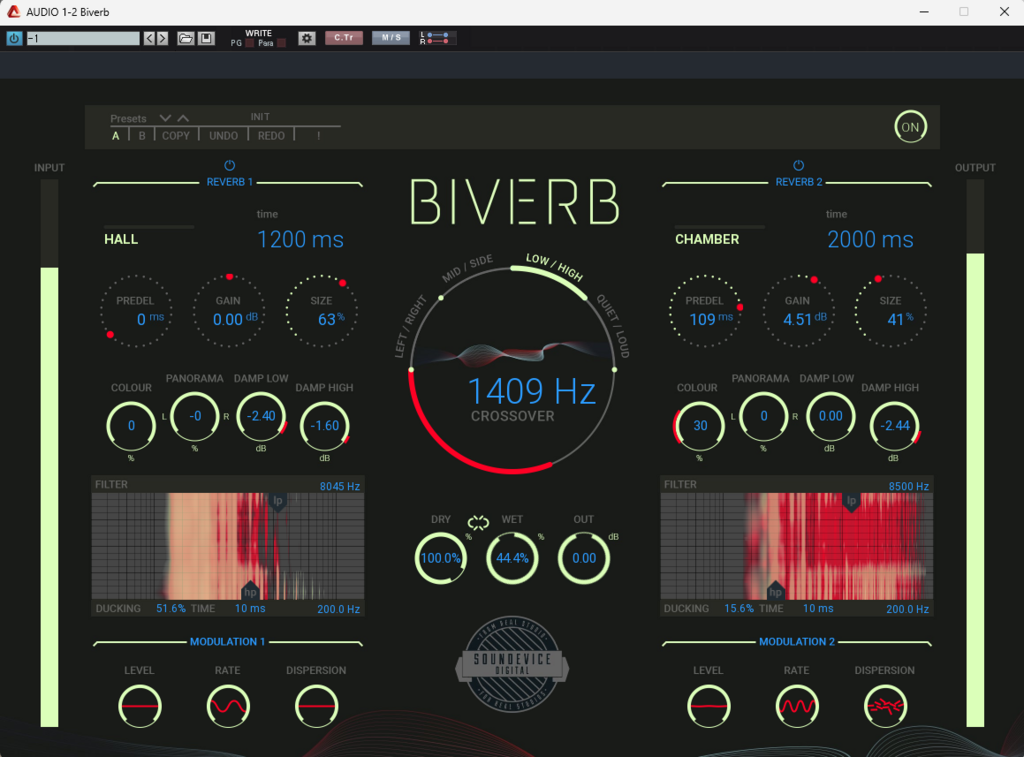The width and height of the screenshot is (1024, 757).
Task: Click the Modulation 2 LEVEL knob
Action: 709,706
